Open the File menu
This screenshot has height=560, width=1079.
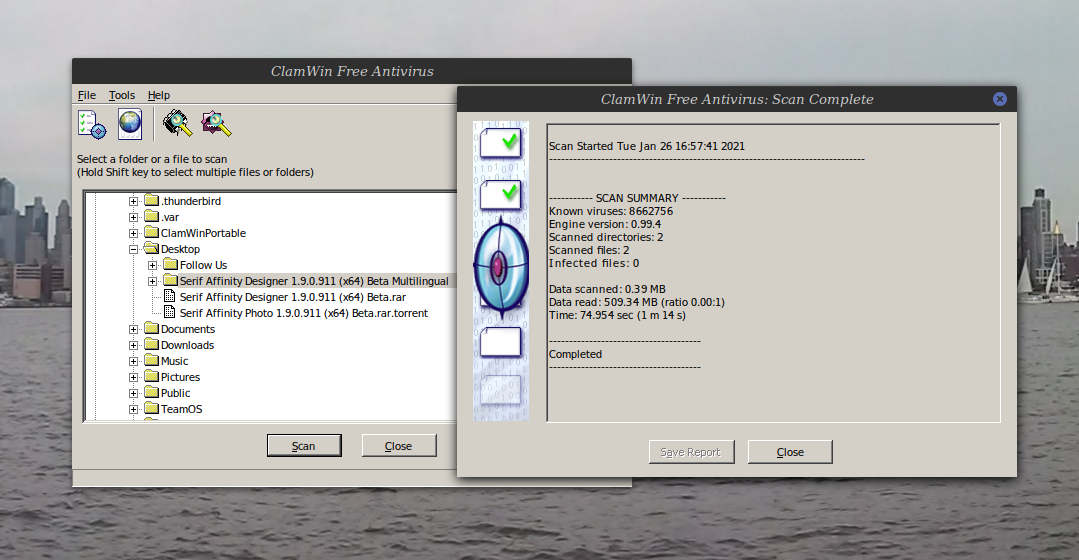(x=87, y=95)
